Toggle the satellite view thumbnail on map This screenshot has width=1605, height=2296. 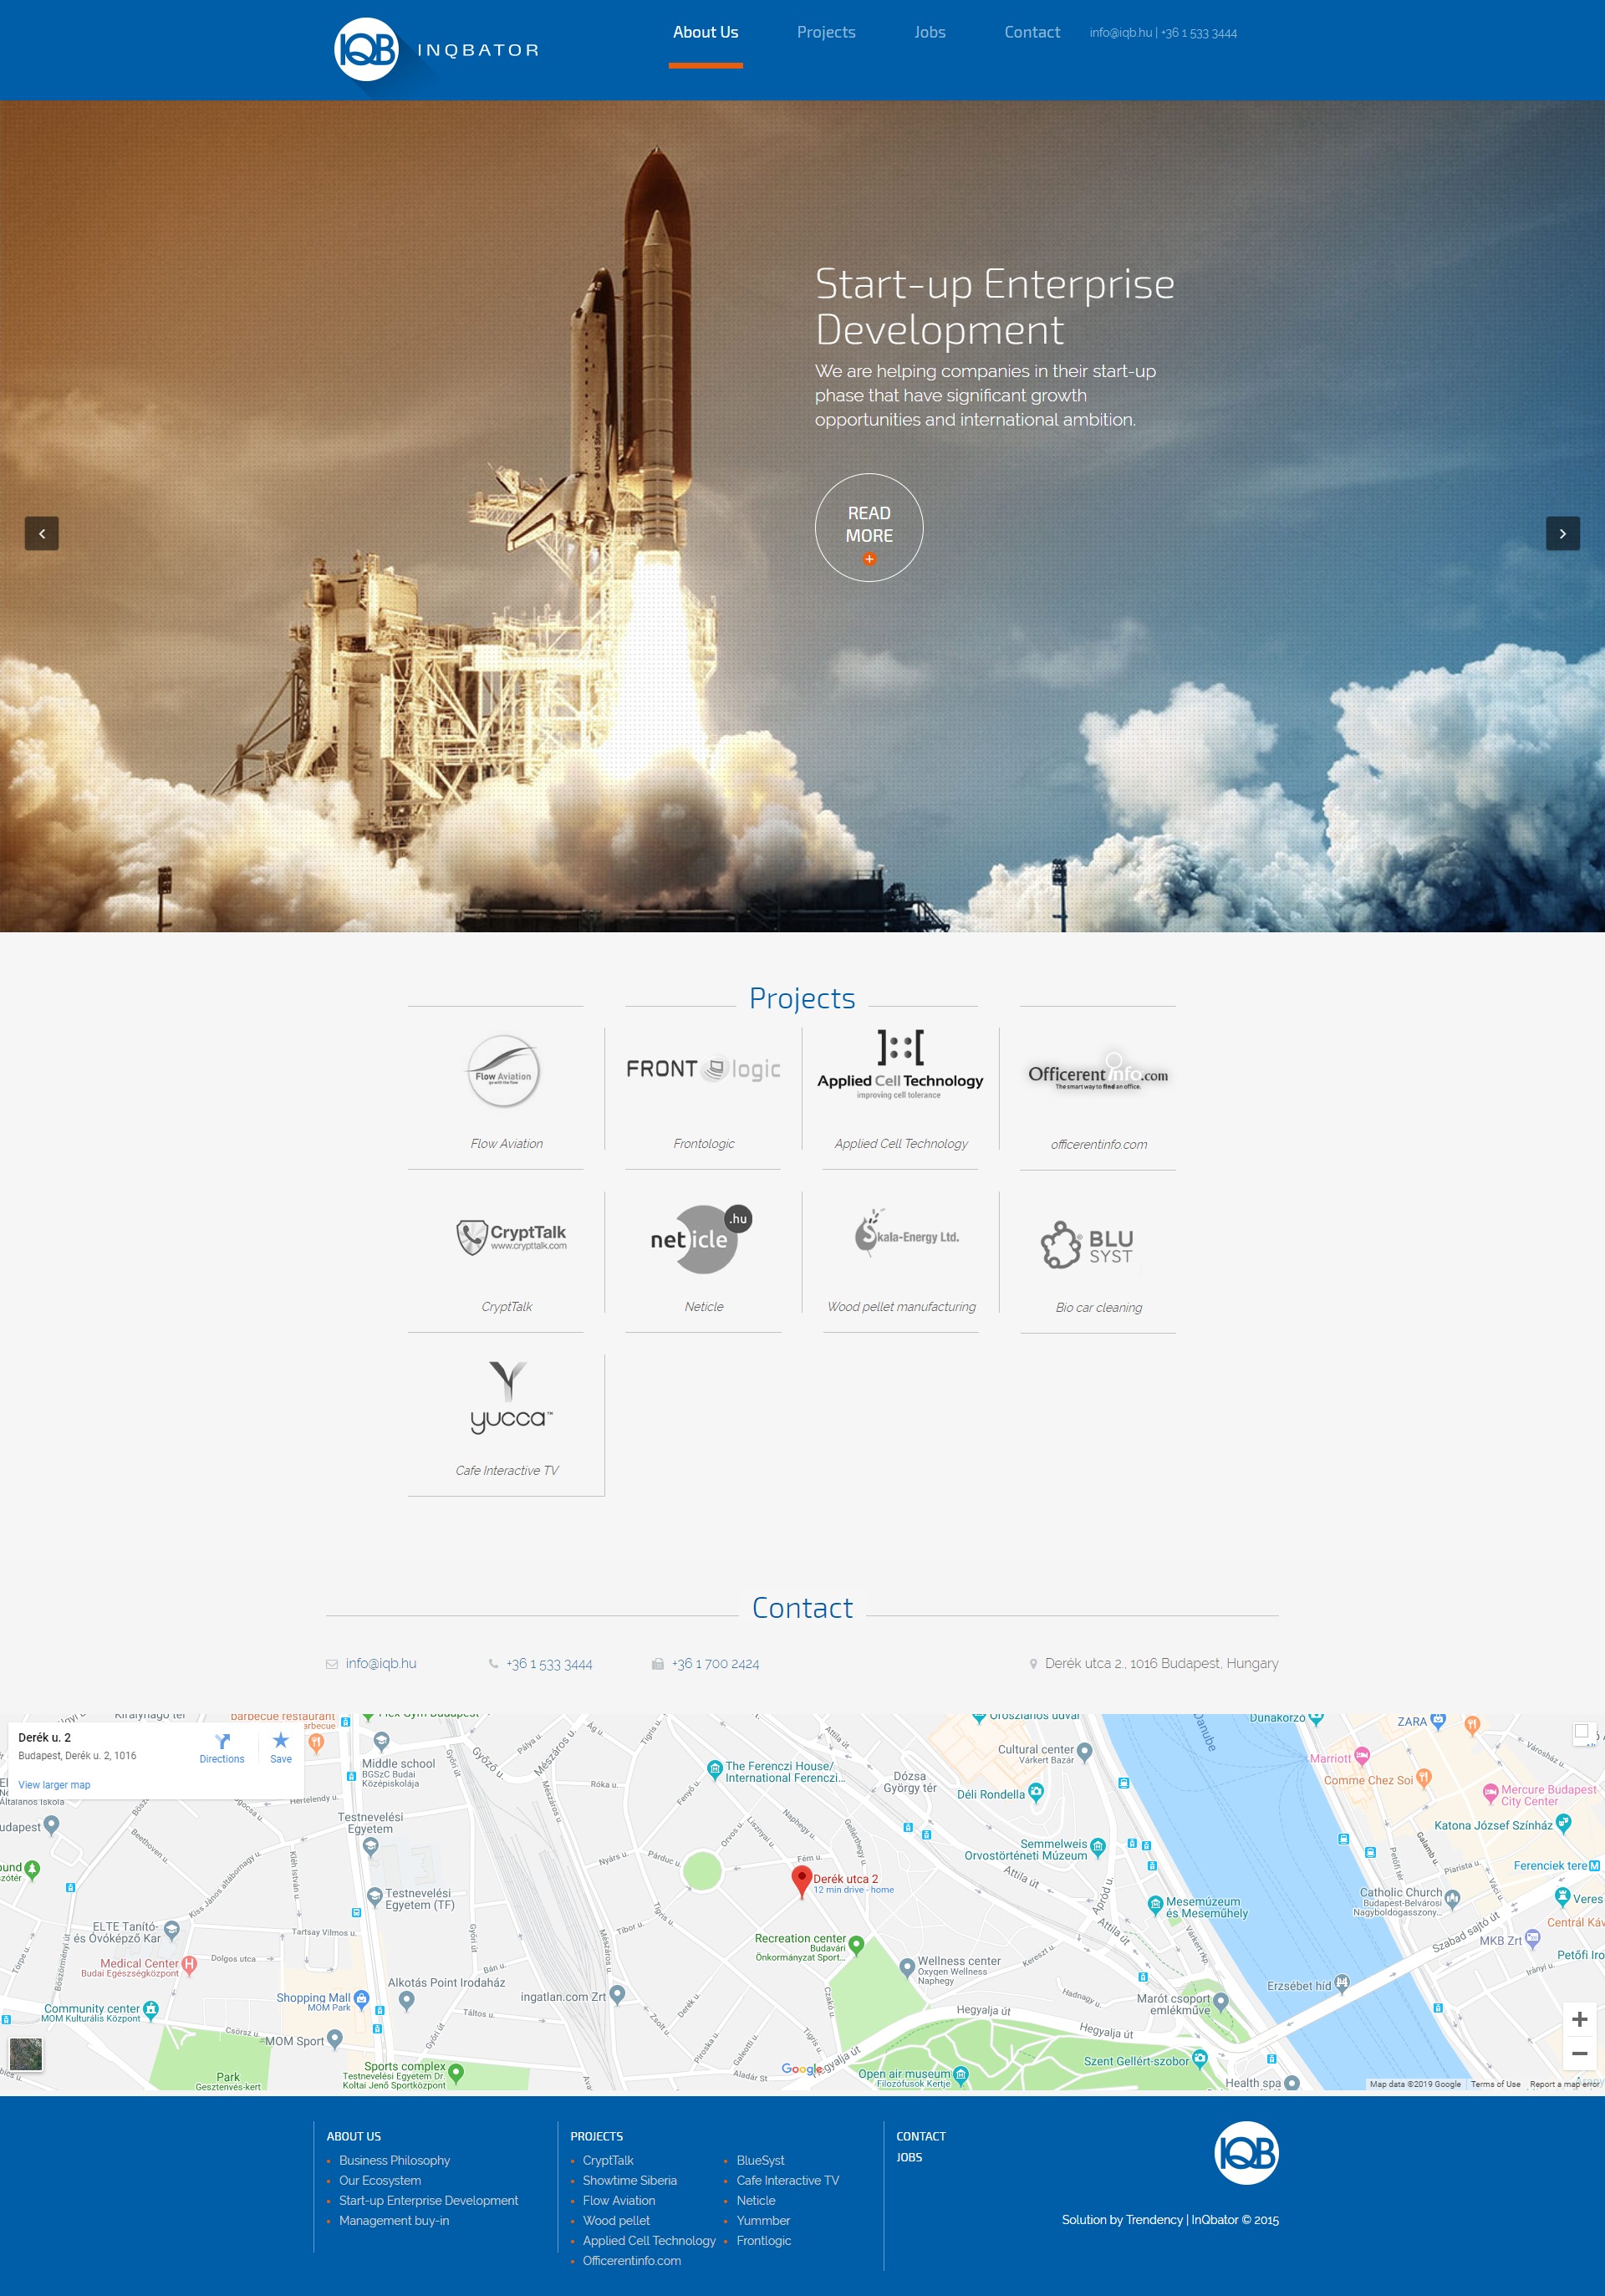click(x=26, y=2055)
